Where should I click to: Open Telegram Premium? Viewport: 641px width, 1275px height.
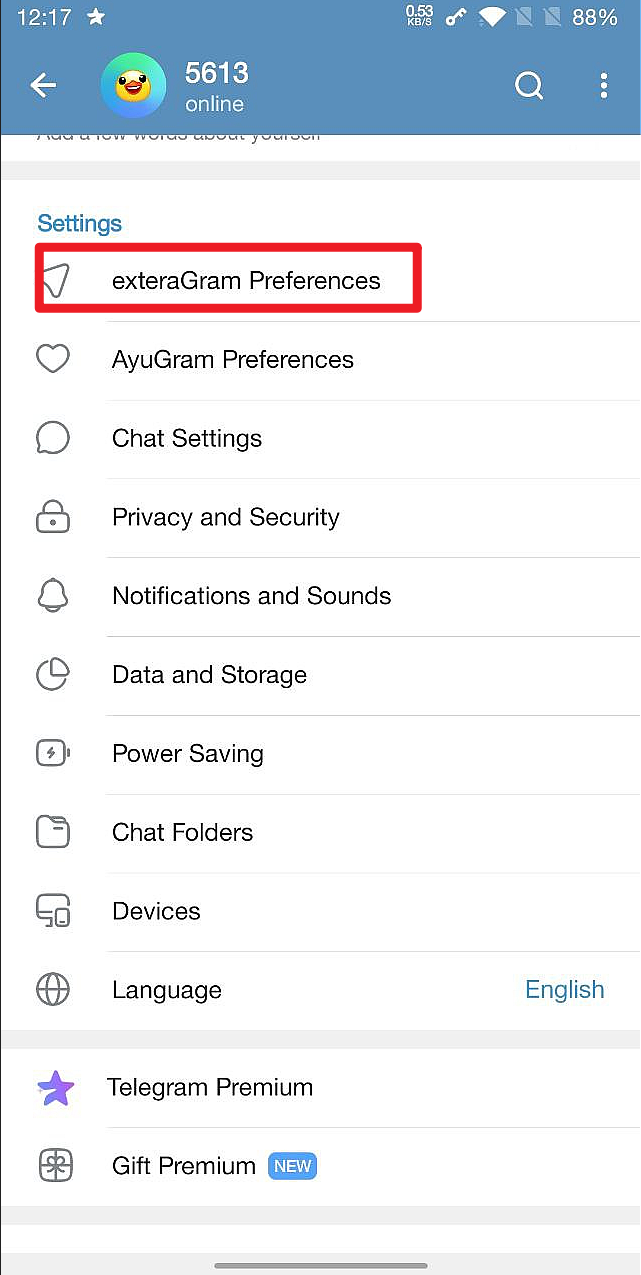[x=210, y=1087]
